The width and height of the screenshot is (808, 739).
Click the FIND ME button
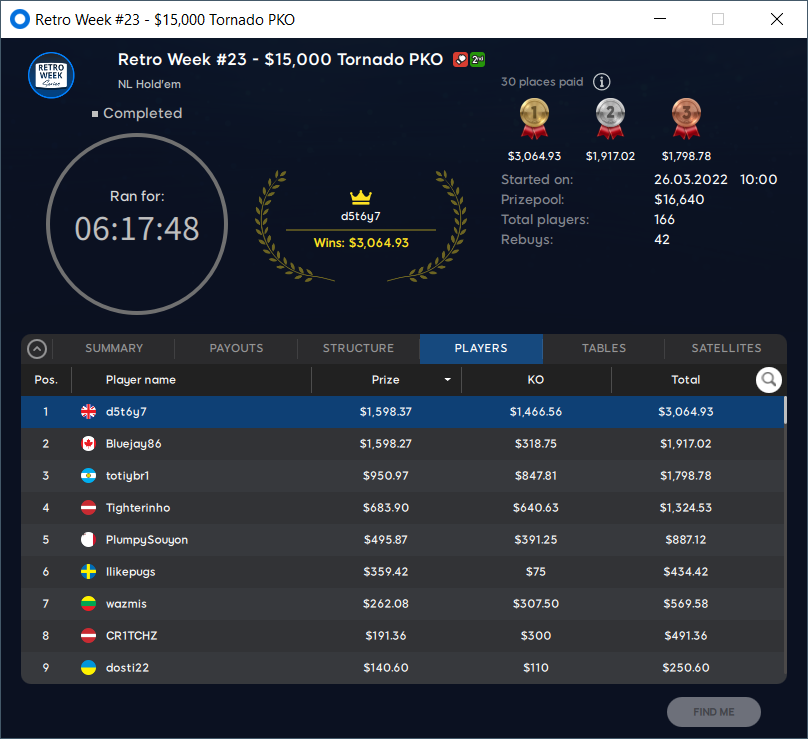714,712
